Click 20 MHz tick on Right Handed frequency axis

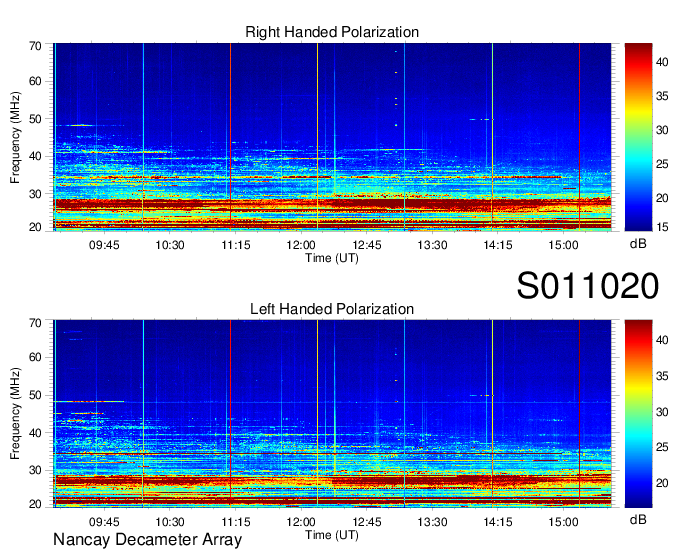35,227
